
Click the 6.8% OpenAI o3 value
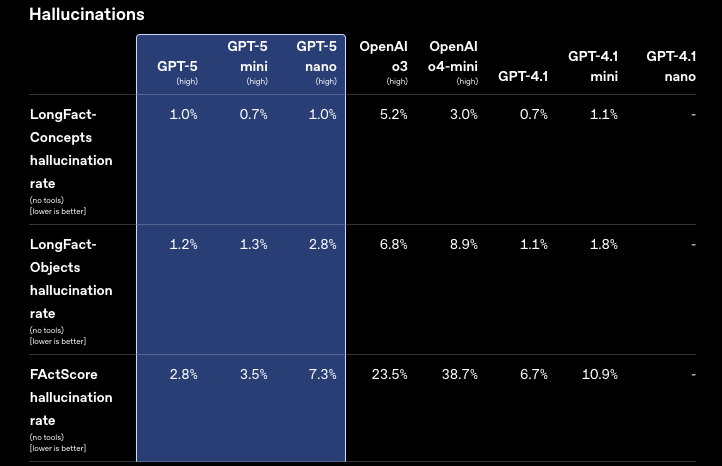point(393,244)
